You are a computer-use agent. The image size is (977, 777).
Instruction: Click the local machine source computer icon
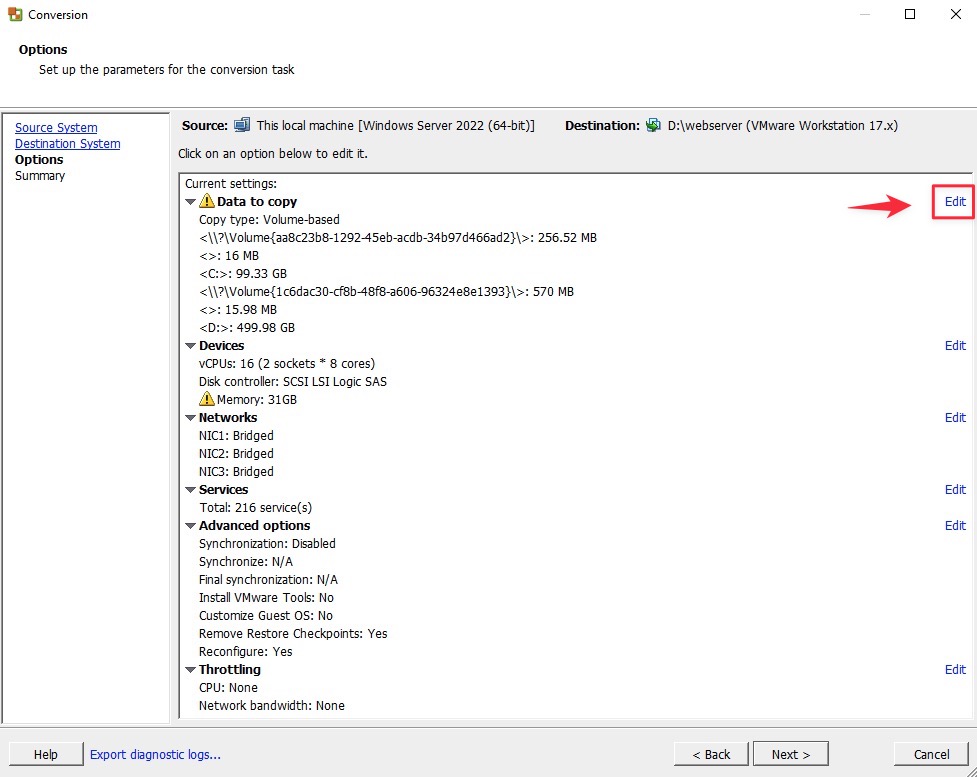242,125
